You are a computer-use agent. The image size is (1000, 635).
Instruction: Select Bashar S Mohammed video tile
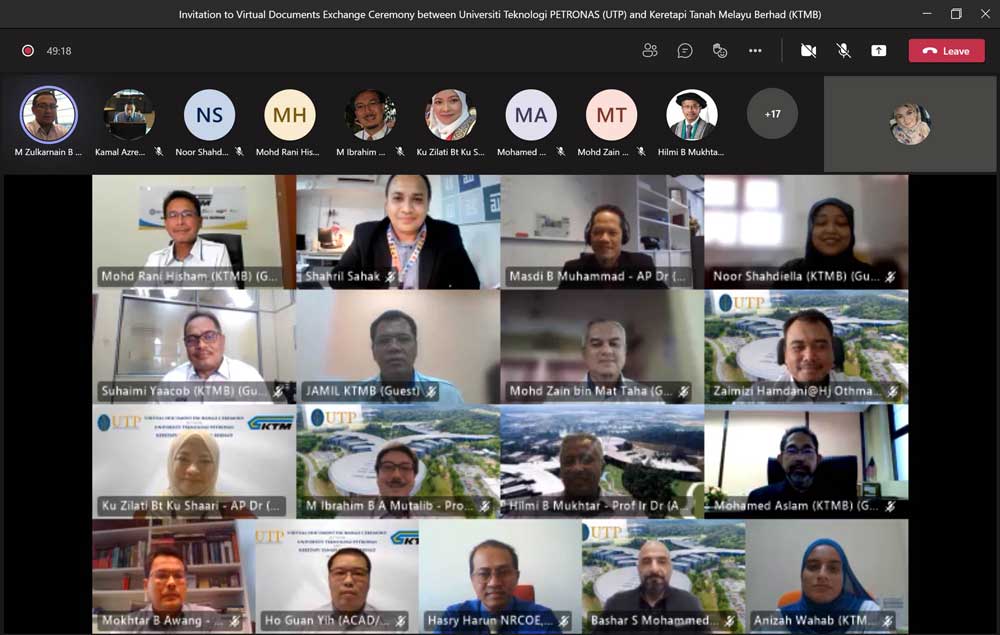point(663,576)
